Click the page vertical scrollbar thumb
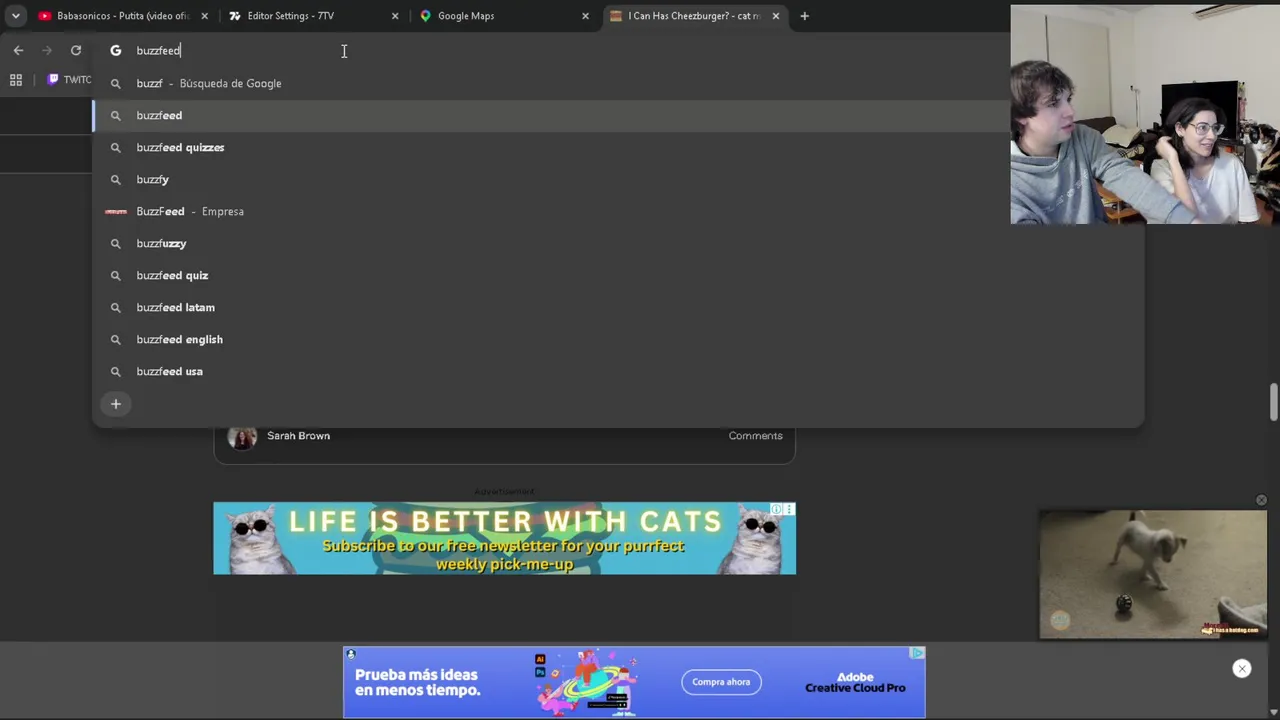The height and width of the screenshot is (720, 1280). pyautogui.click(x=1273, y=402)
